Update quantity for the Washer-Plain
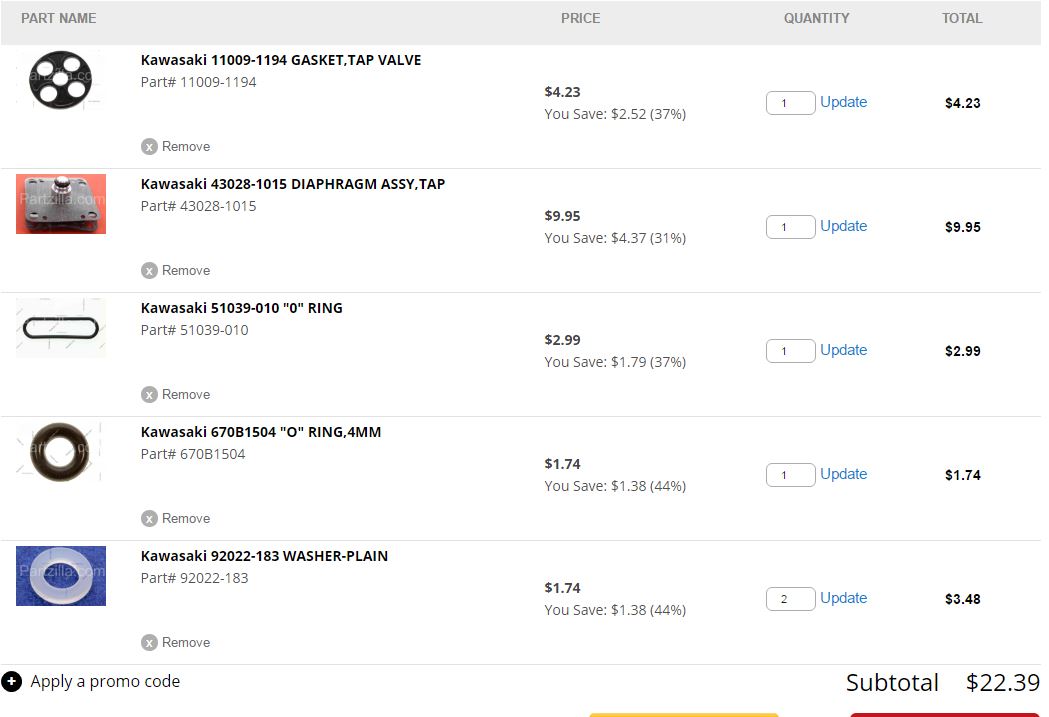1049x717 pixels. coord(843,598)
